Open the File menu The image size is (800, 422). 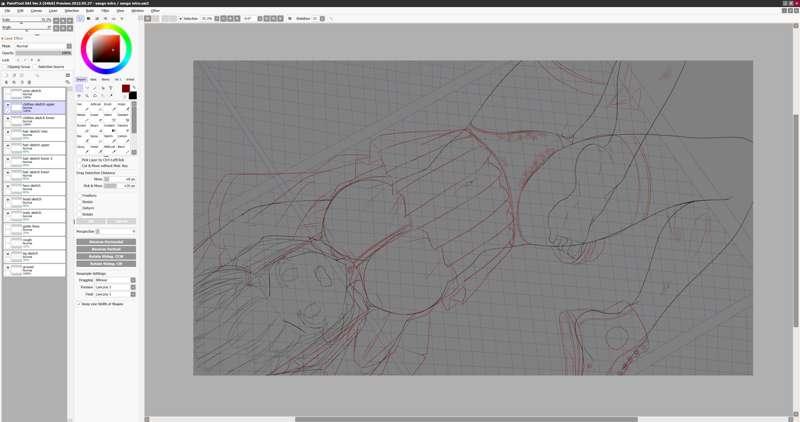click(x=8, y=10)
